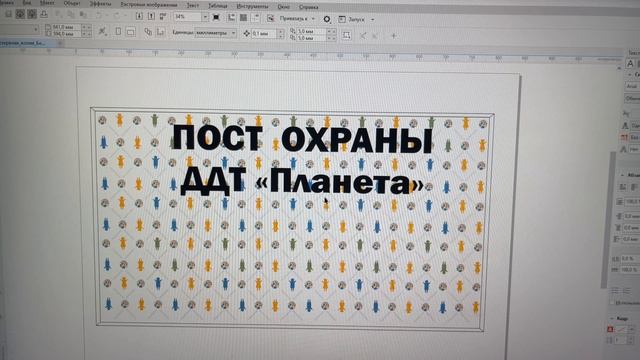Click the ПОСТ ОХРАНЫ heading text

[x=302, y=139]
